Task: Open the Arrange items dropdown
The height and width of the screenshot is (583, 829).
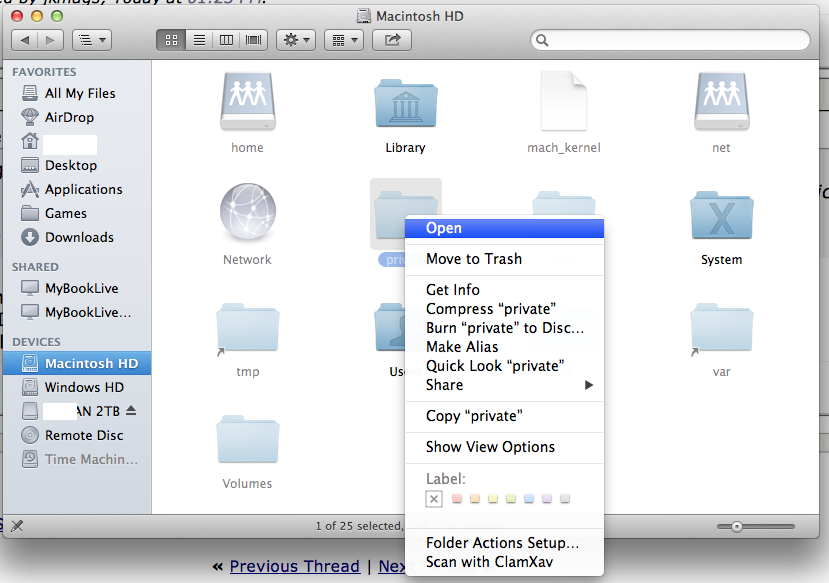Action: 344,40
